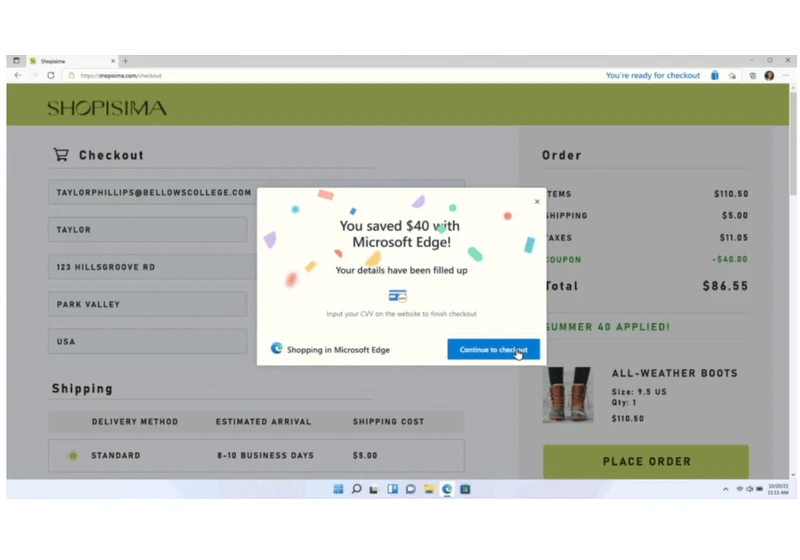
Task: Open the taskbar clock and date
Action: click(x=778, y=489)
